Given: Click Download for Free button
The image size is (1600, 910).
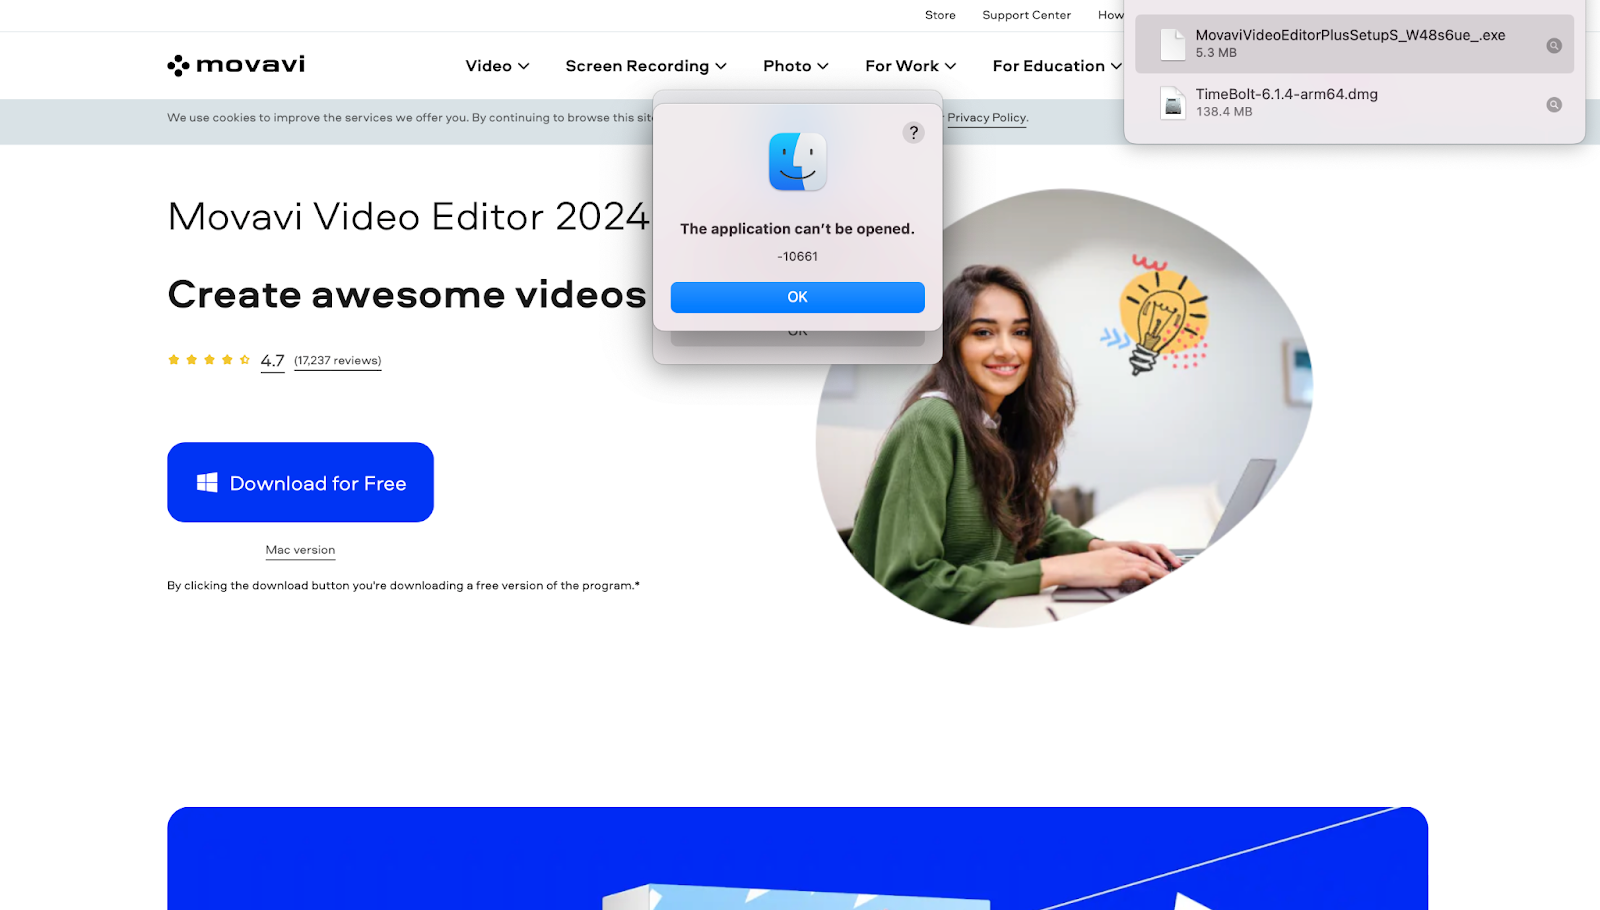Looking at the screenshot, I should 300,482.
